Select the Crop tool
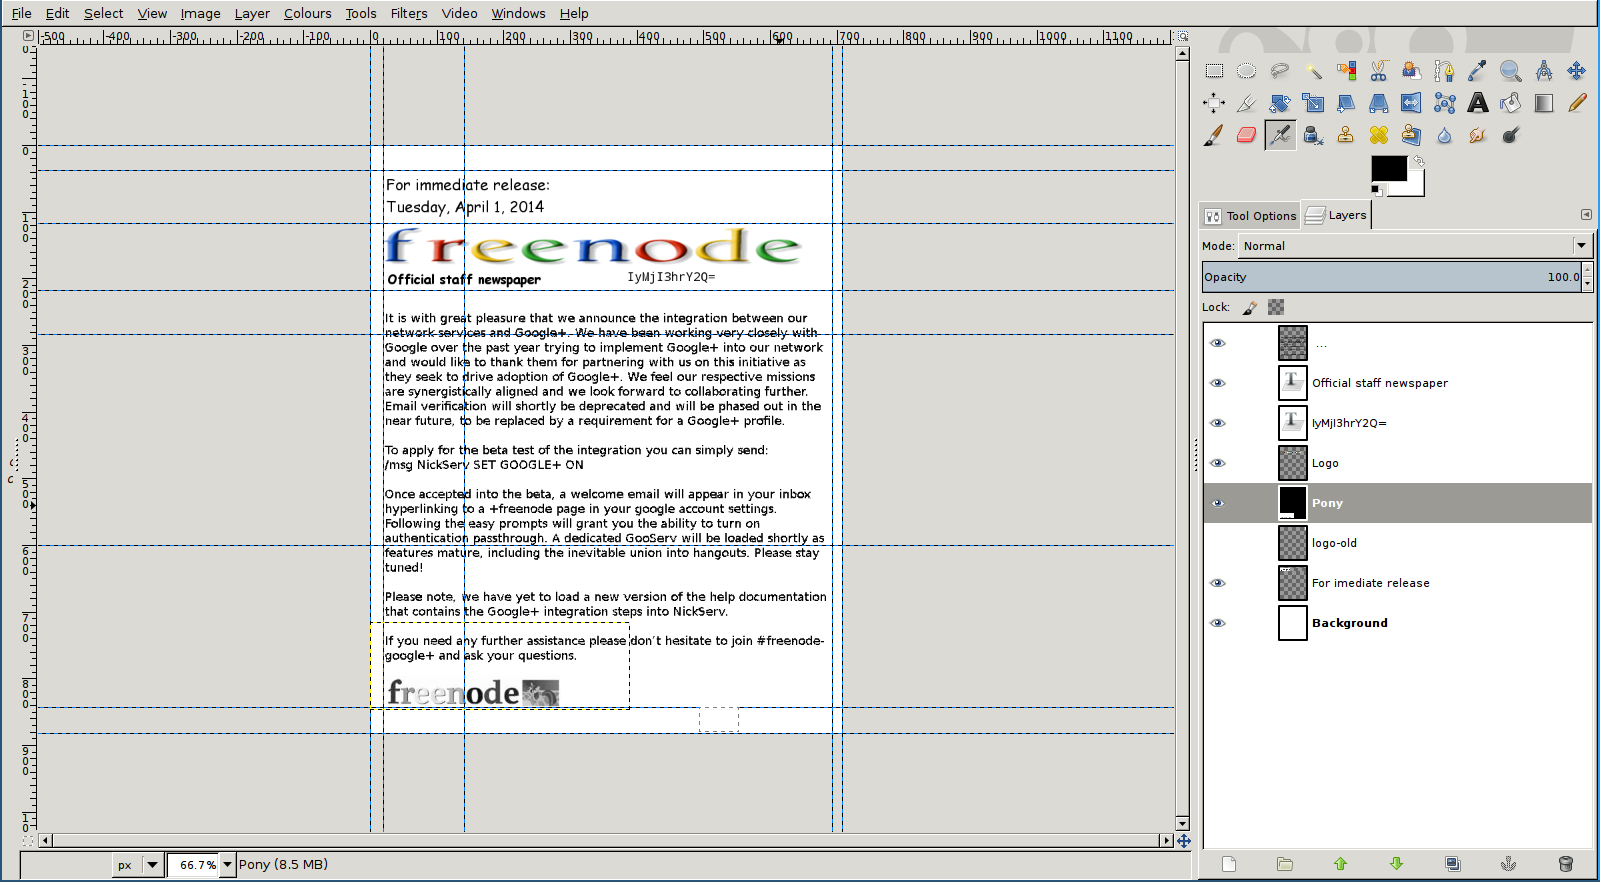The height and width of the screenshot is (882, 1600). pyautogui.click(x=1246, y=103)
